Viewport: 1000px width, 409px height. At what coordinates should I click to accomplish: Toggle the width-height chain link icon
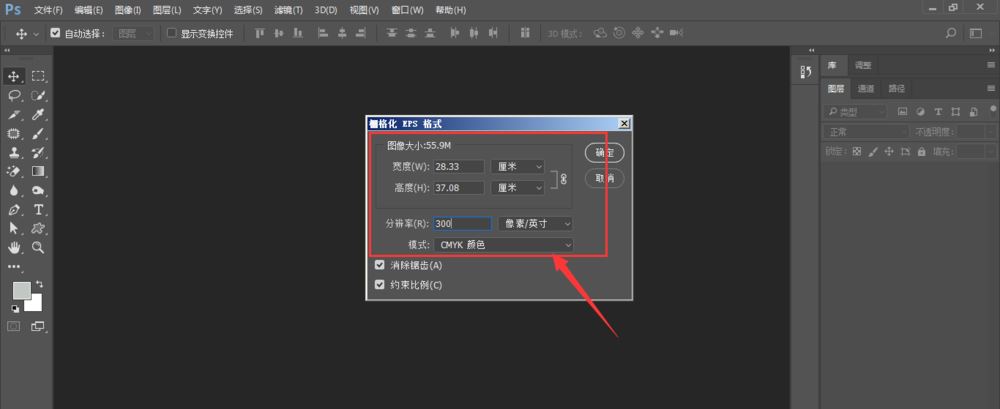pos(563,179)
